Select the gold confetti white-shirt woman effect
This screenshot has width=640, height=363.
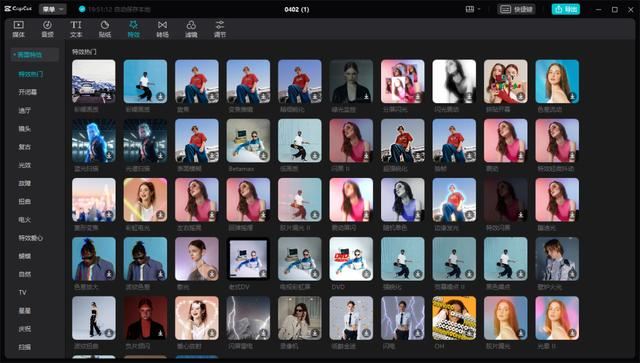pos(351,318)
